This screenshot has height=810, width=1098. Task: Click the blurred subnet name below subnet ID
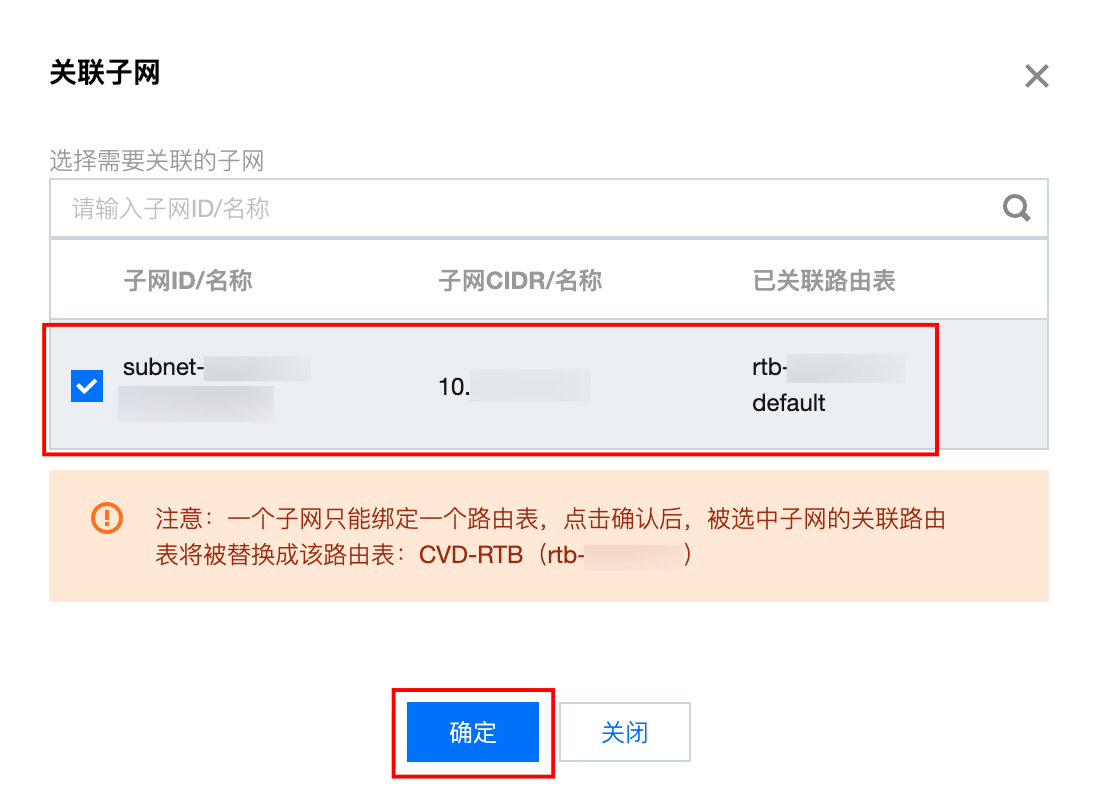(195, 404)
